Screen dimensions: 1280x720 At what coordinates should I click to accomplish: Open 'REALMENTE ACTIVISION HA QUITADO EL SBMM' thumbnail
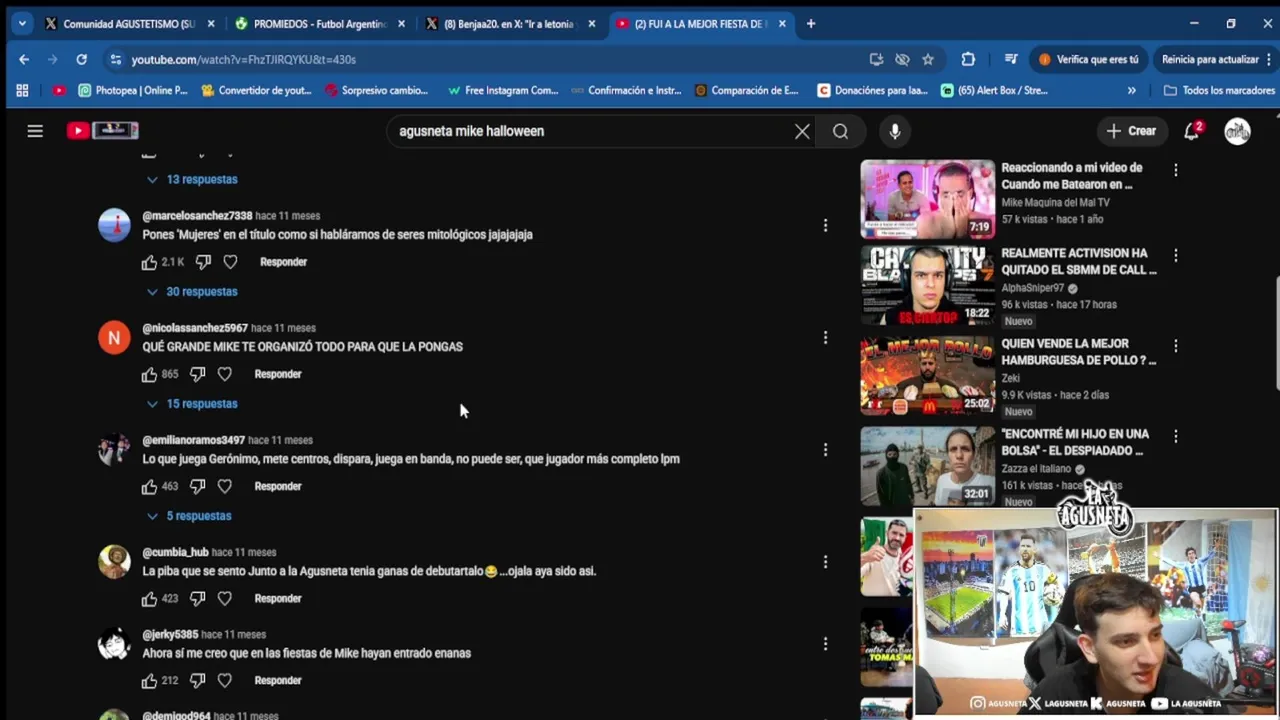click(x=927, y=284)
